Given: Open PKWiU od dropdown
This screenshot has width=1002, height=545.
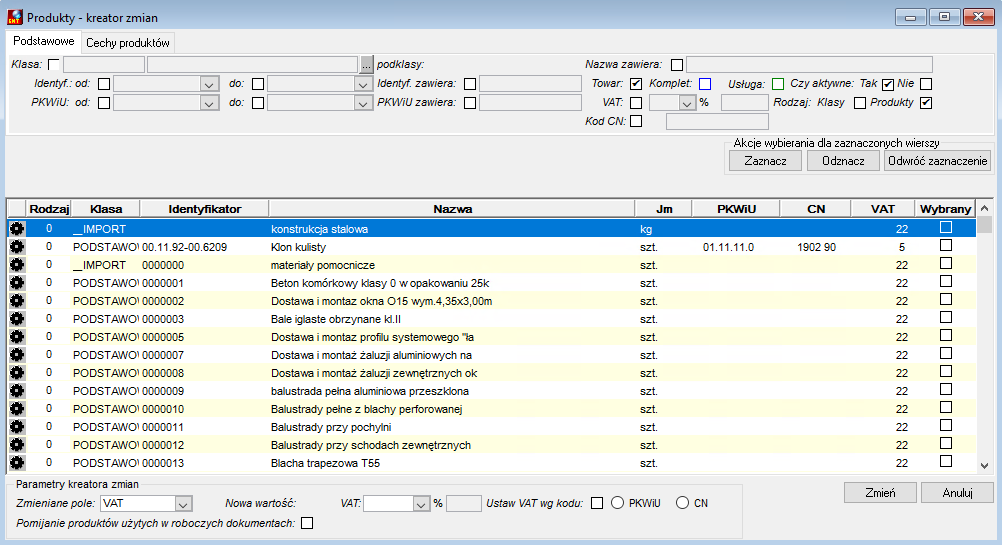Looking at the screenshot, I should click(x=209, y=103).
